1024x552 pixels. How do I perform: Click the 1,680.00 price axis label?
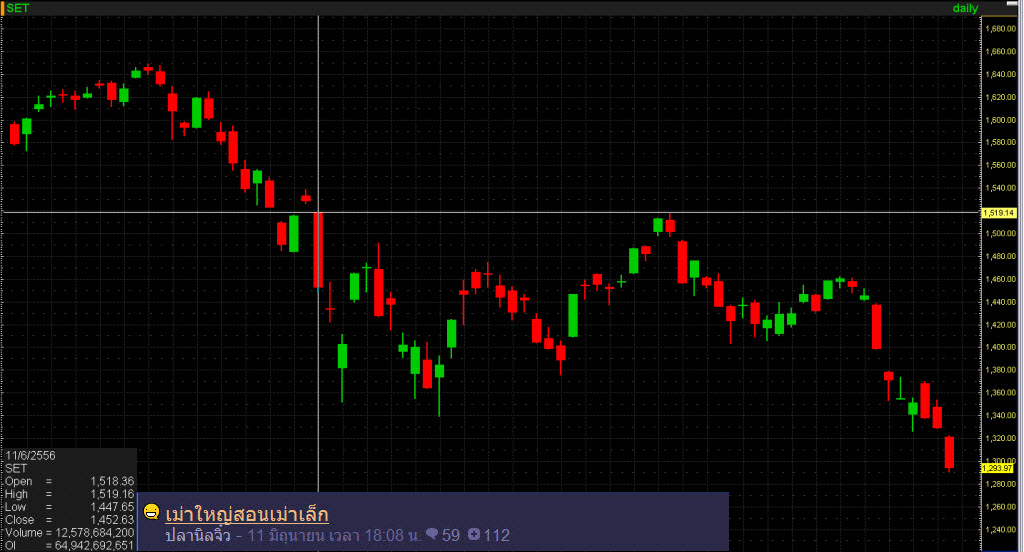[1000, 29]
